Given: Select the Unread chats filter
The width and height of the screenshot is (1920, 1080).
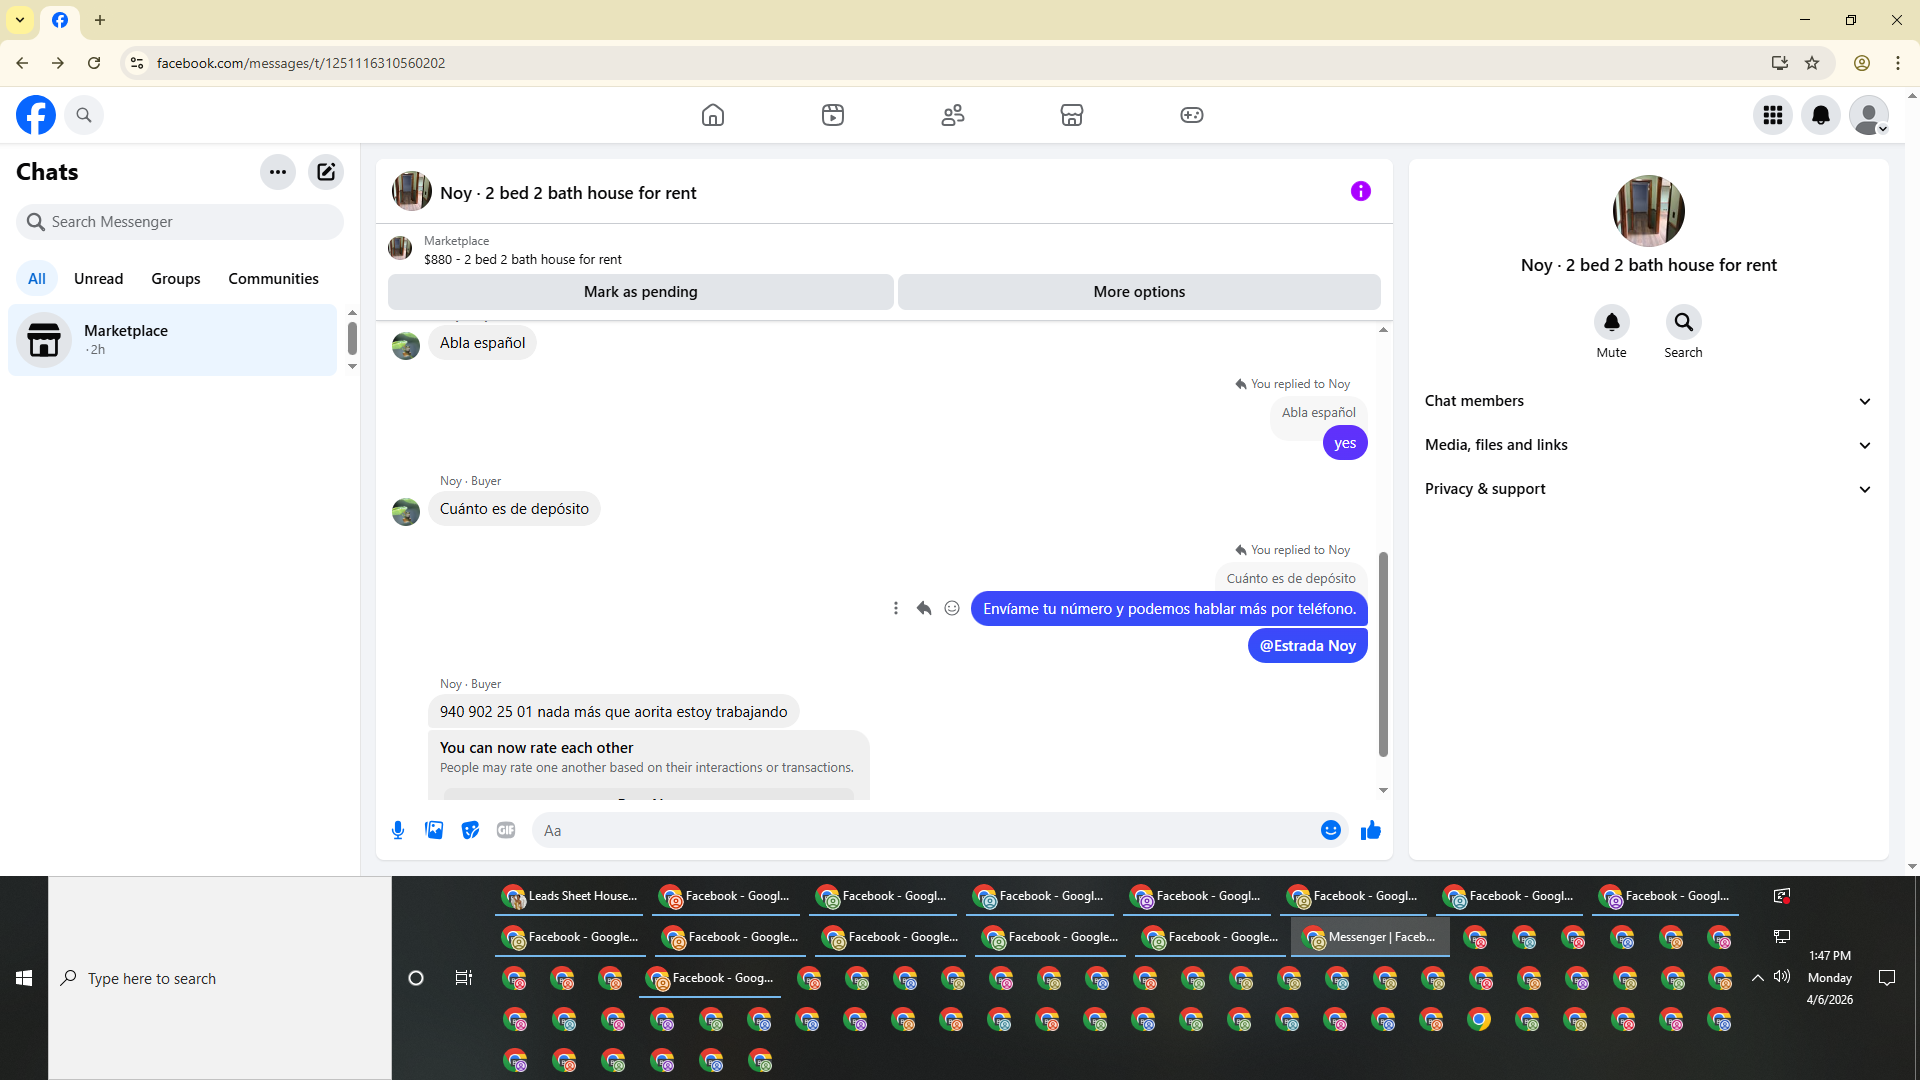Looking at the screenshot, I should (x=99, y=279).
